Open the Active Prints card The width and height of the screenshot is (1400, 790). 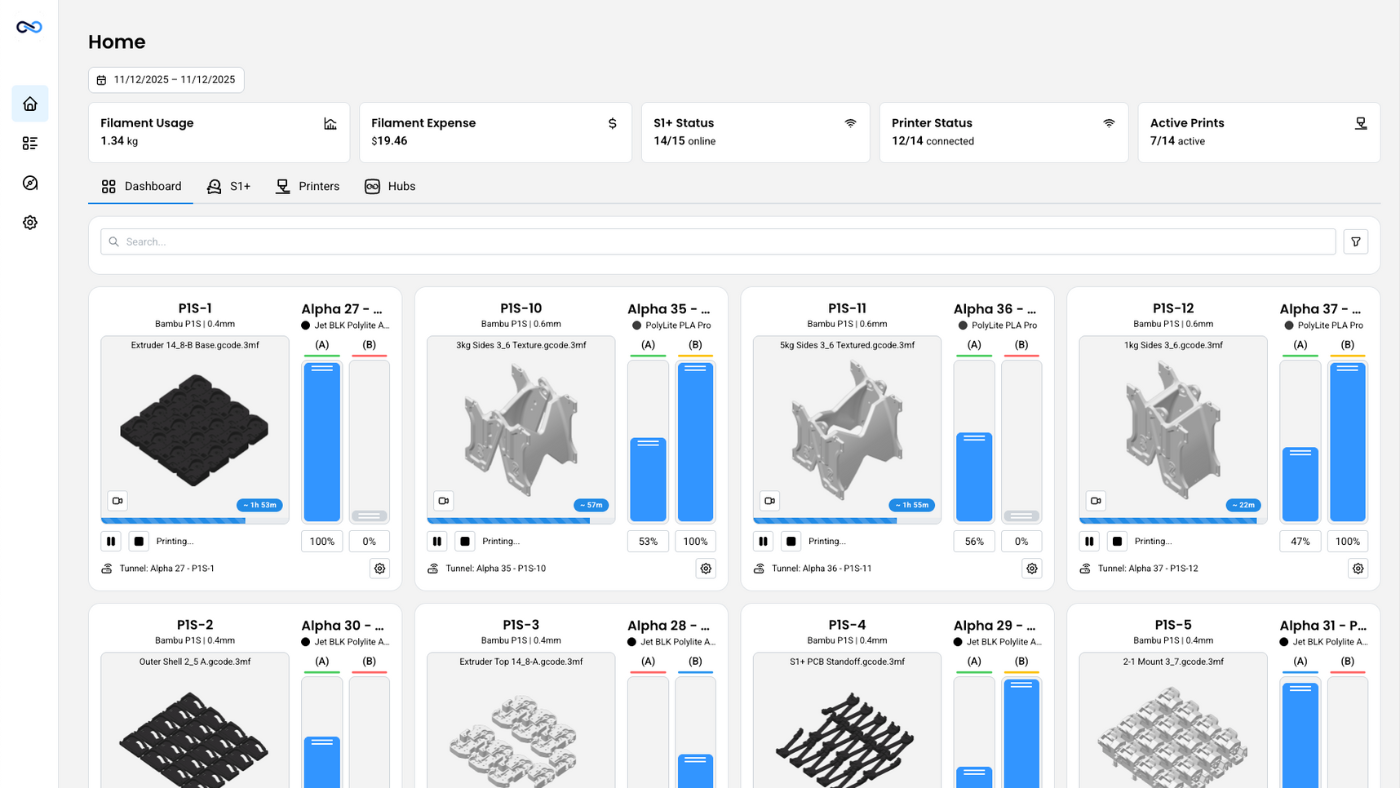click(1258, 132)
